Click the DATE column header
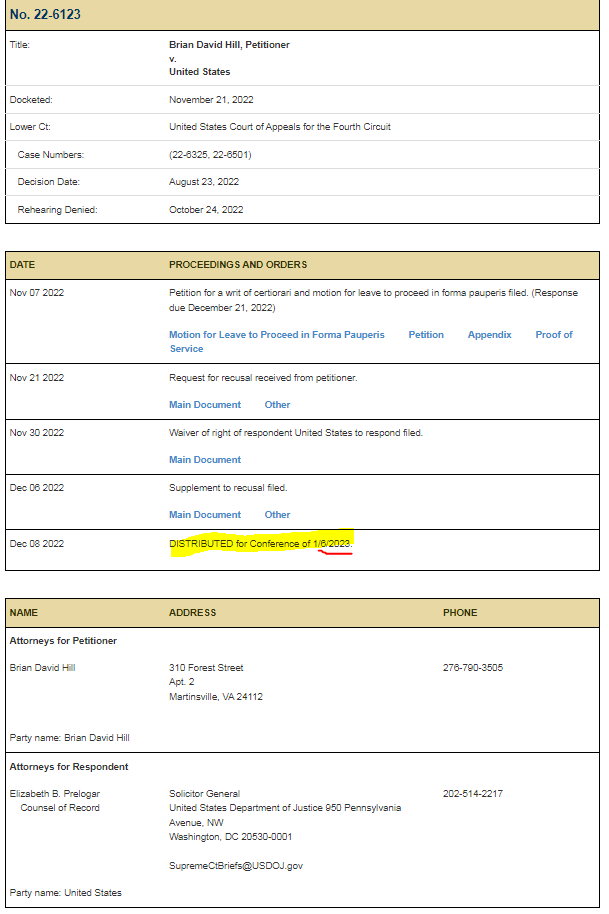 click(x=22, y=265)
